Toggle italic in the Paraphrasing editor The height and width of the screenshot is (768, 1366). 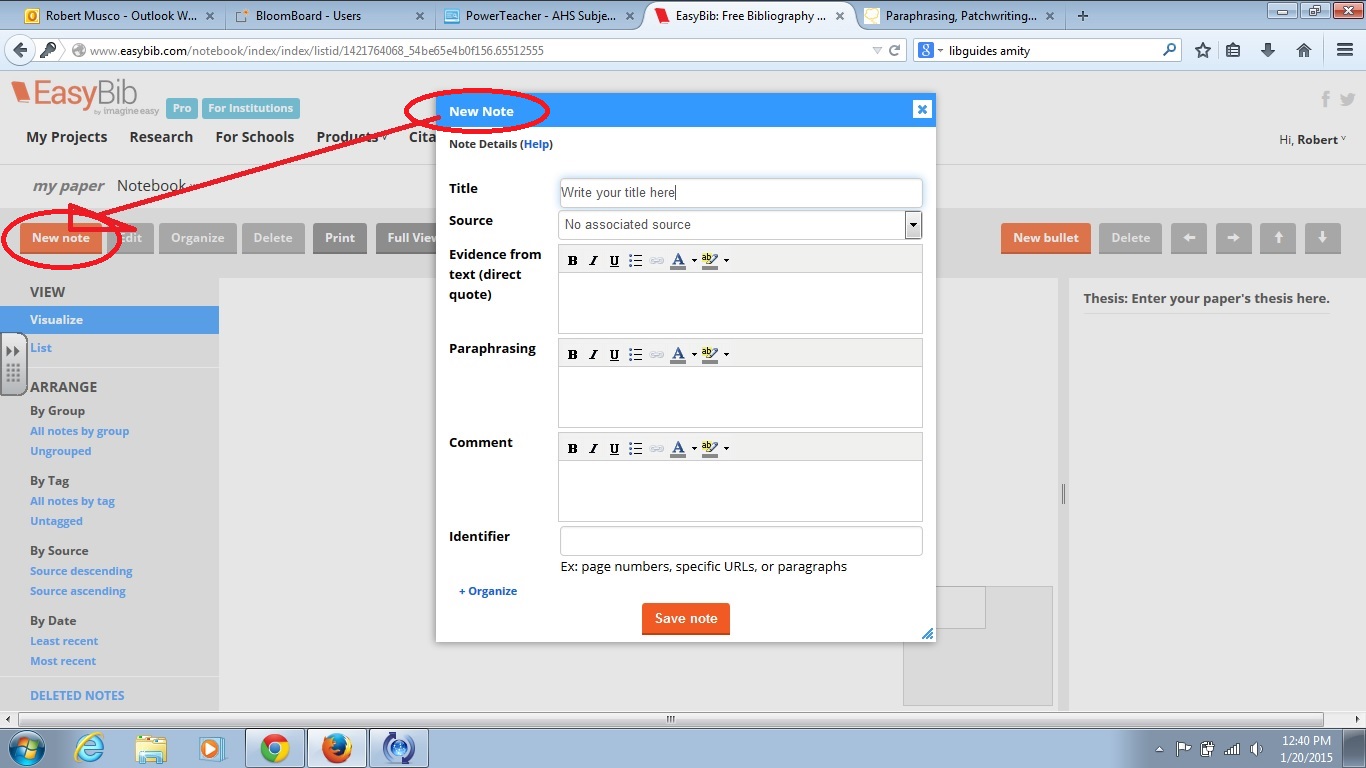coord(593,354)
